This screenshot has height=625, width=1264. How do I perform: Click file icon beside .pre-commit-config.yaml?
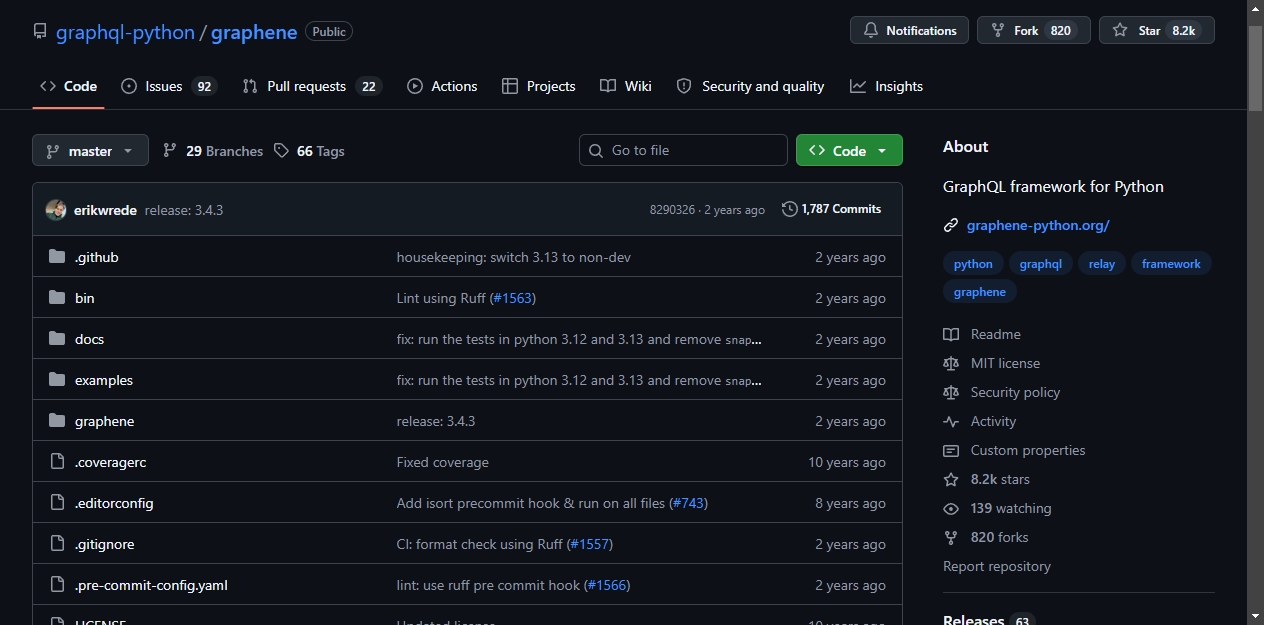click(57, 585)
